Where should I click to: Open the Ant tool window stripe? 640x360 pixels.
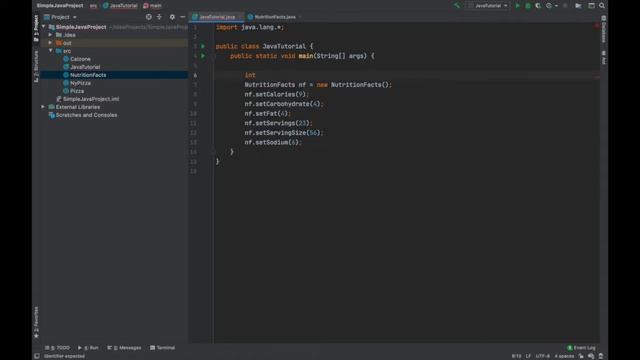point(604,58)
